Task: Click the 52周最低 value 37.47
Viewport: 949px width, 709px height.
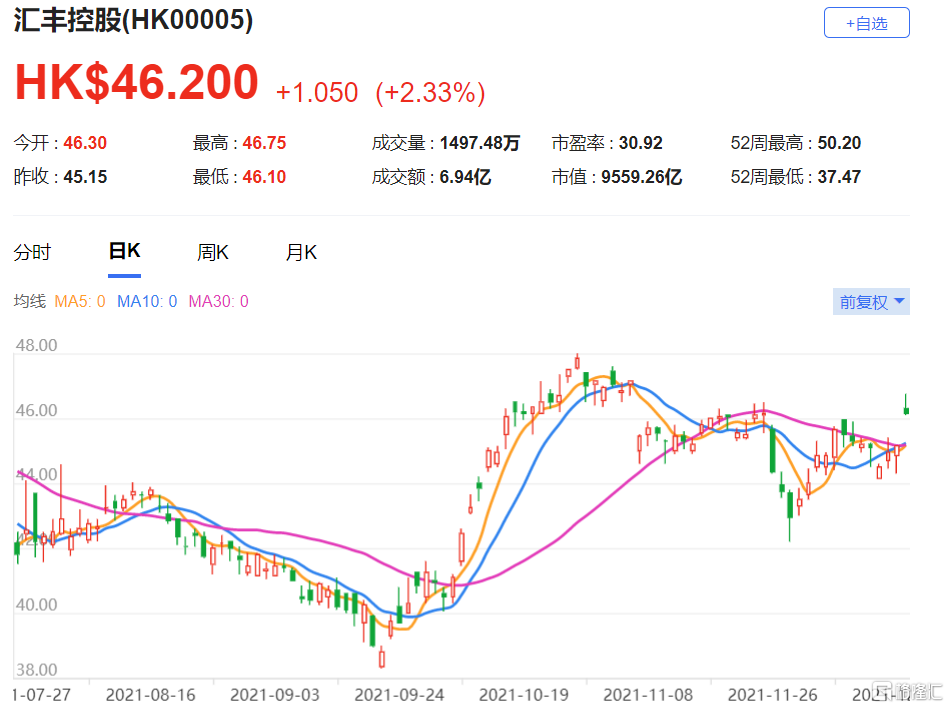Action: pos(839,177)
